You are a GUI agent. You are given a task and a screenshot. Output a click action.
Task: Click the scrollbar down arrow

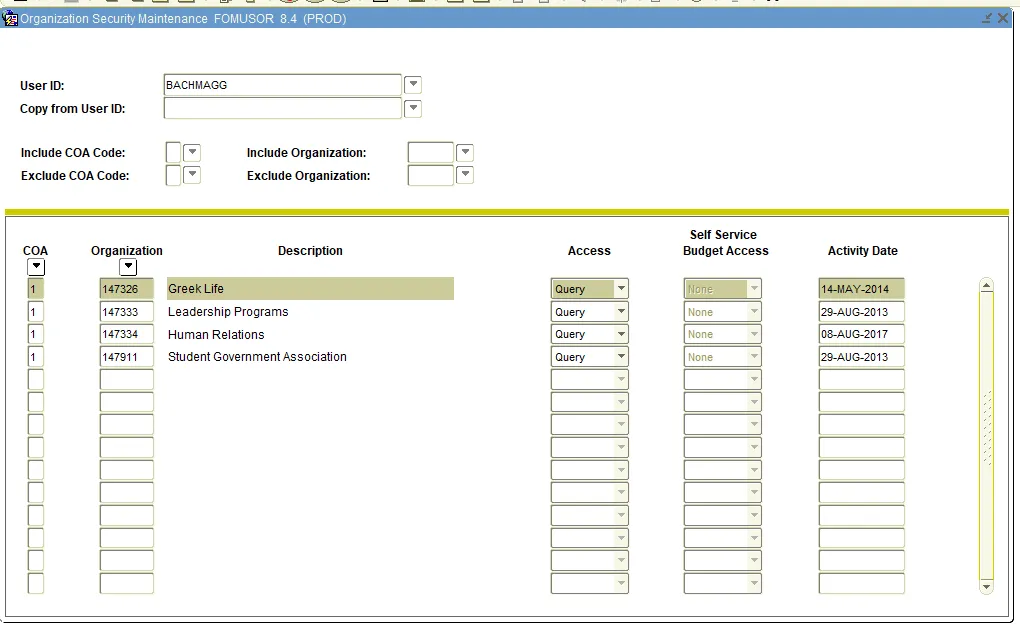tap(986, 588)
